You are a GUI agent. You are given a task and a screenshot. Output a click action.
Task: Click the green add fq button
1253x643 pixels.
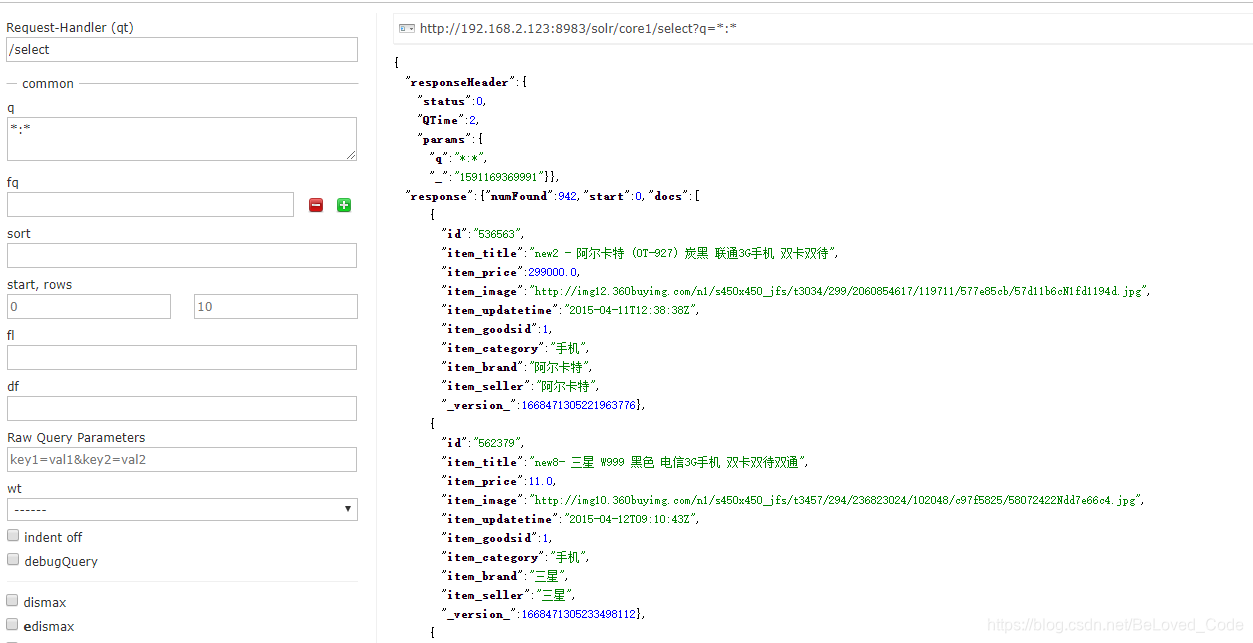pos(344,205)
